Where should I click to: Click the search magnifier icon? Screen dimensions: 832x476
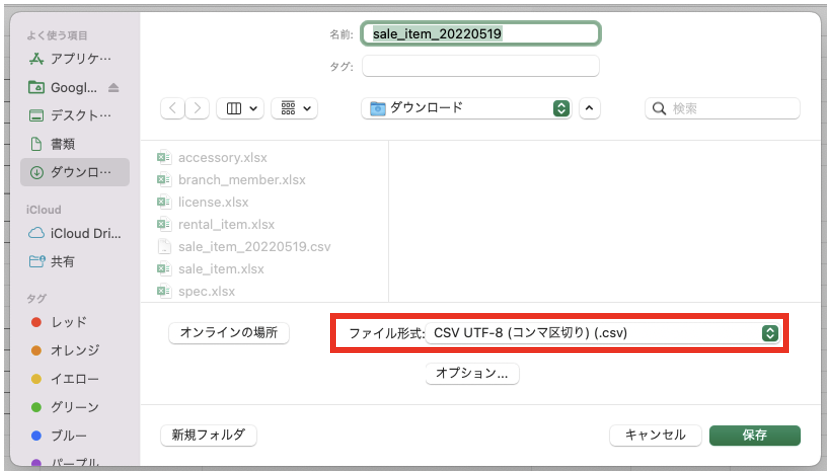[659, 108]
